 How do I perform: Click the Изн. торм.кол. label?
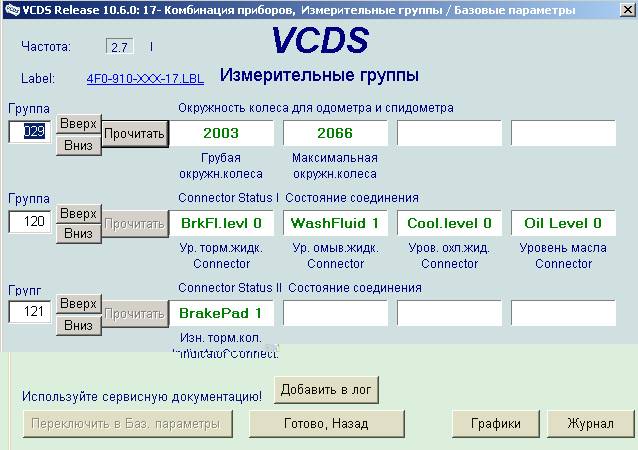(221, 338)
